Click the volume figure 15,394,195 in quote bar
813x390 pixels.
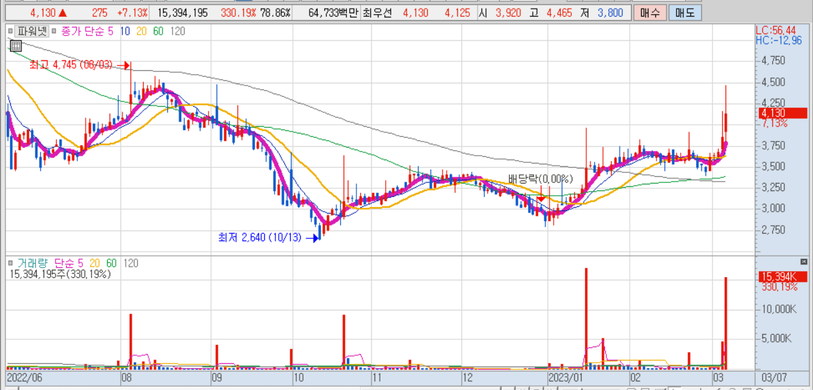[x=183, y=12]
